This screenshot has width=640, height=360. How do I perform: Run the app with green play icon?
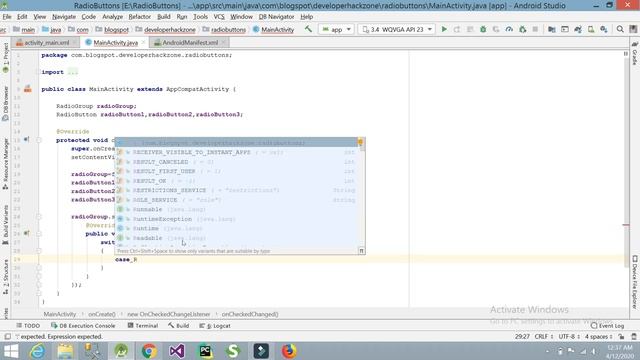[x=444, y=29]
